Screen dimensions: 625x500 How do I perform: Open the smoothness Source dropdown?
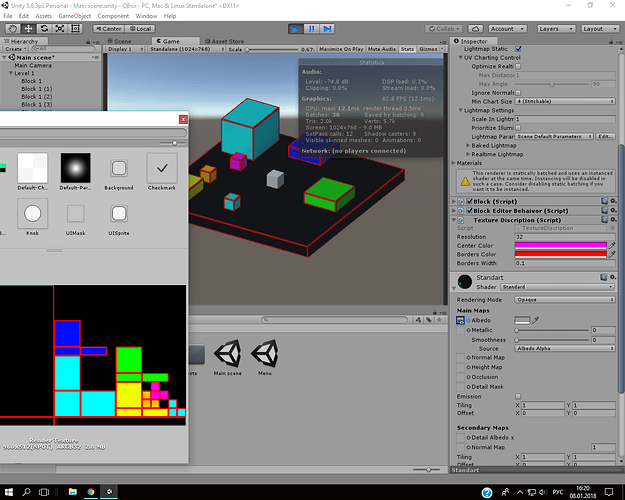(x=565, y=348)
